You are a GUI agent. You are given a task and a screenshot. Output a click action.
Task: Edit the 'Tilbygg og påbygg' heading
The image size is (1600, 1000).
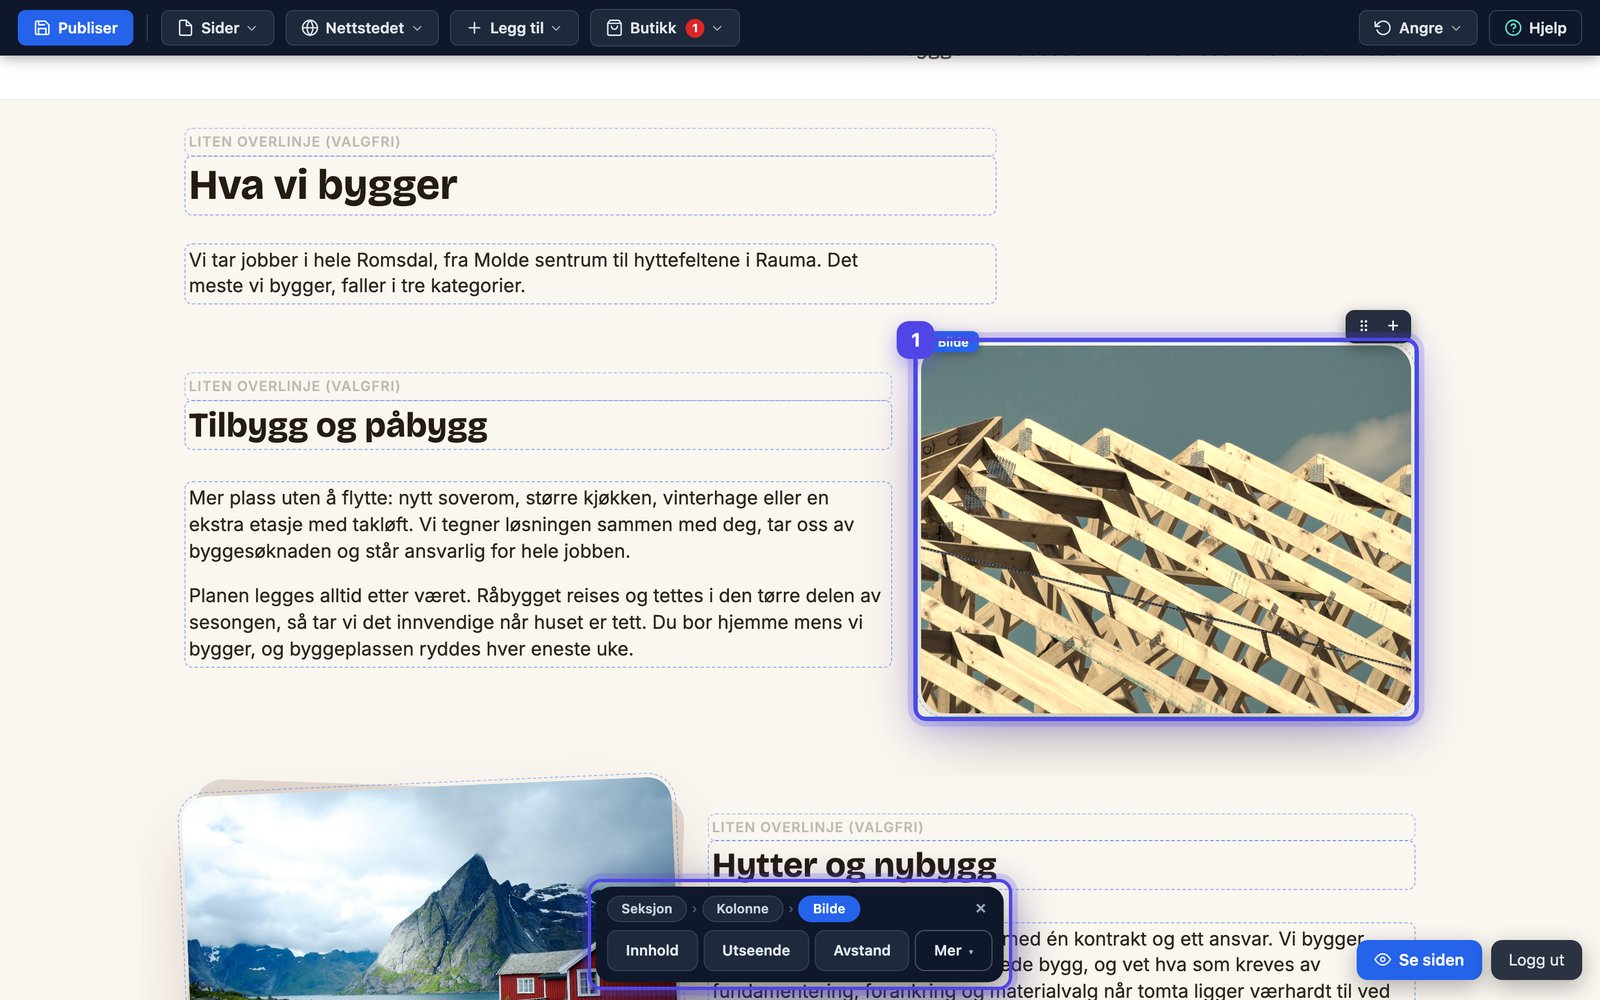(538, 425)
